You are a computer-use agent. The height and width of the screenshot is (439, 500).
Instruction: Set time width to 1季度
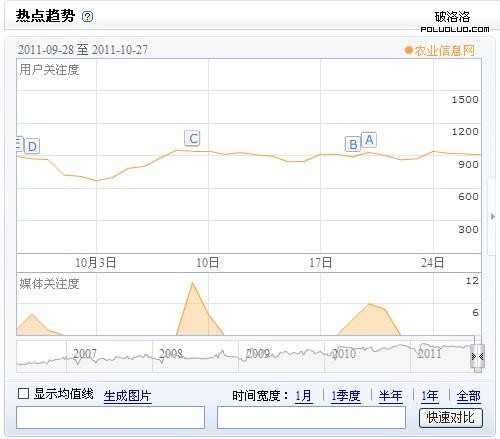pyautogui.click(x=346, y=396)
